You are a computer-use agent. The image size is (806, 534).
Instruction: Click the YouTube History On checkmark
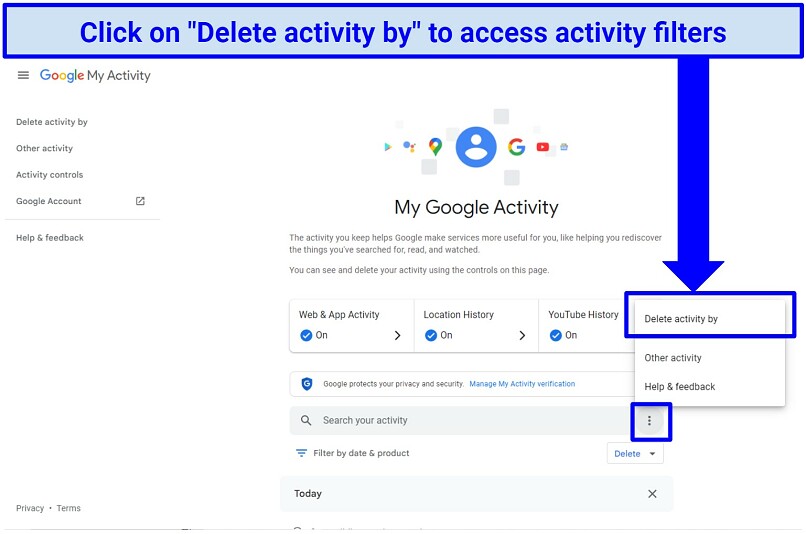point(556,336)
